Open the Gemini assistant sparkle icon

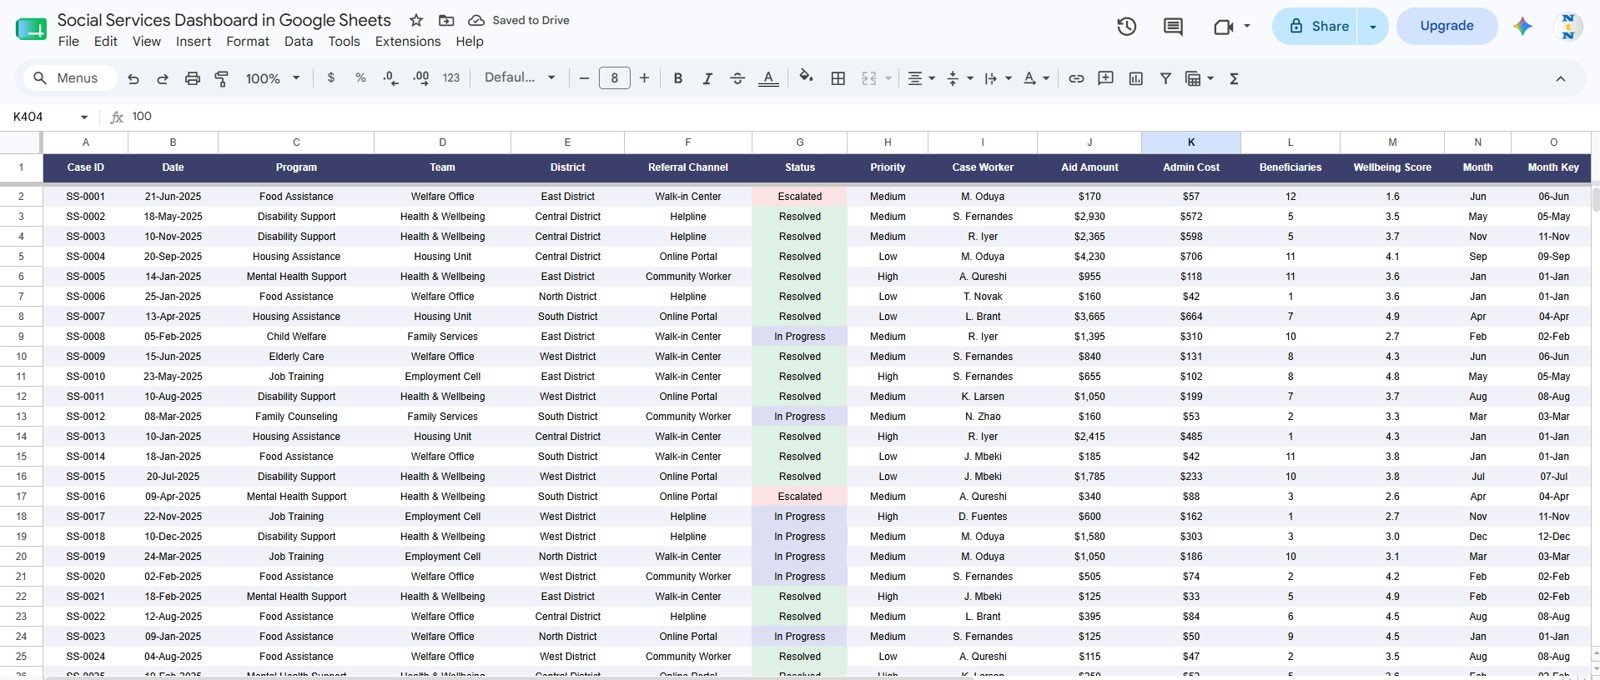click(1522, 27)
